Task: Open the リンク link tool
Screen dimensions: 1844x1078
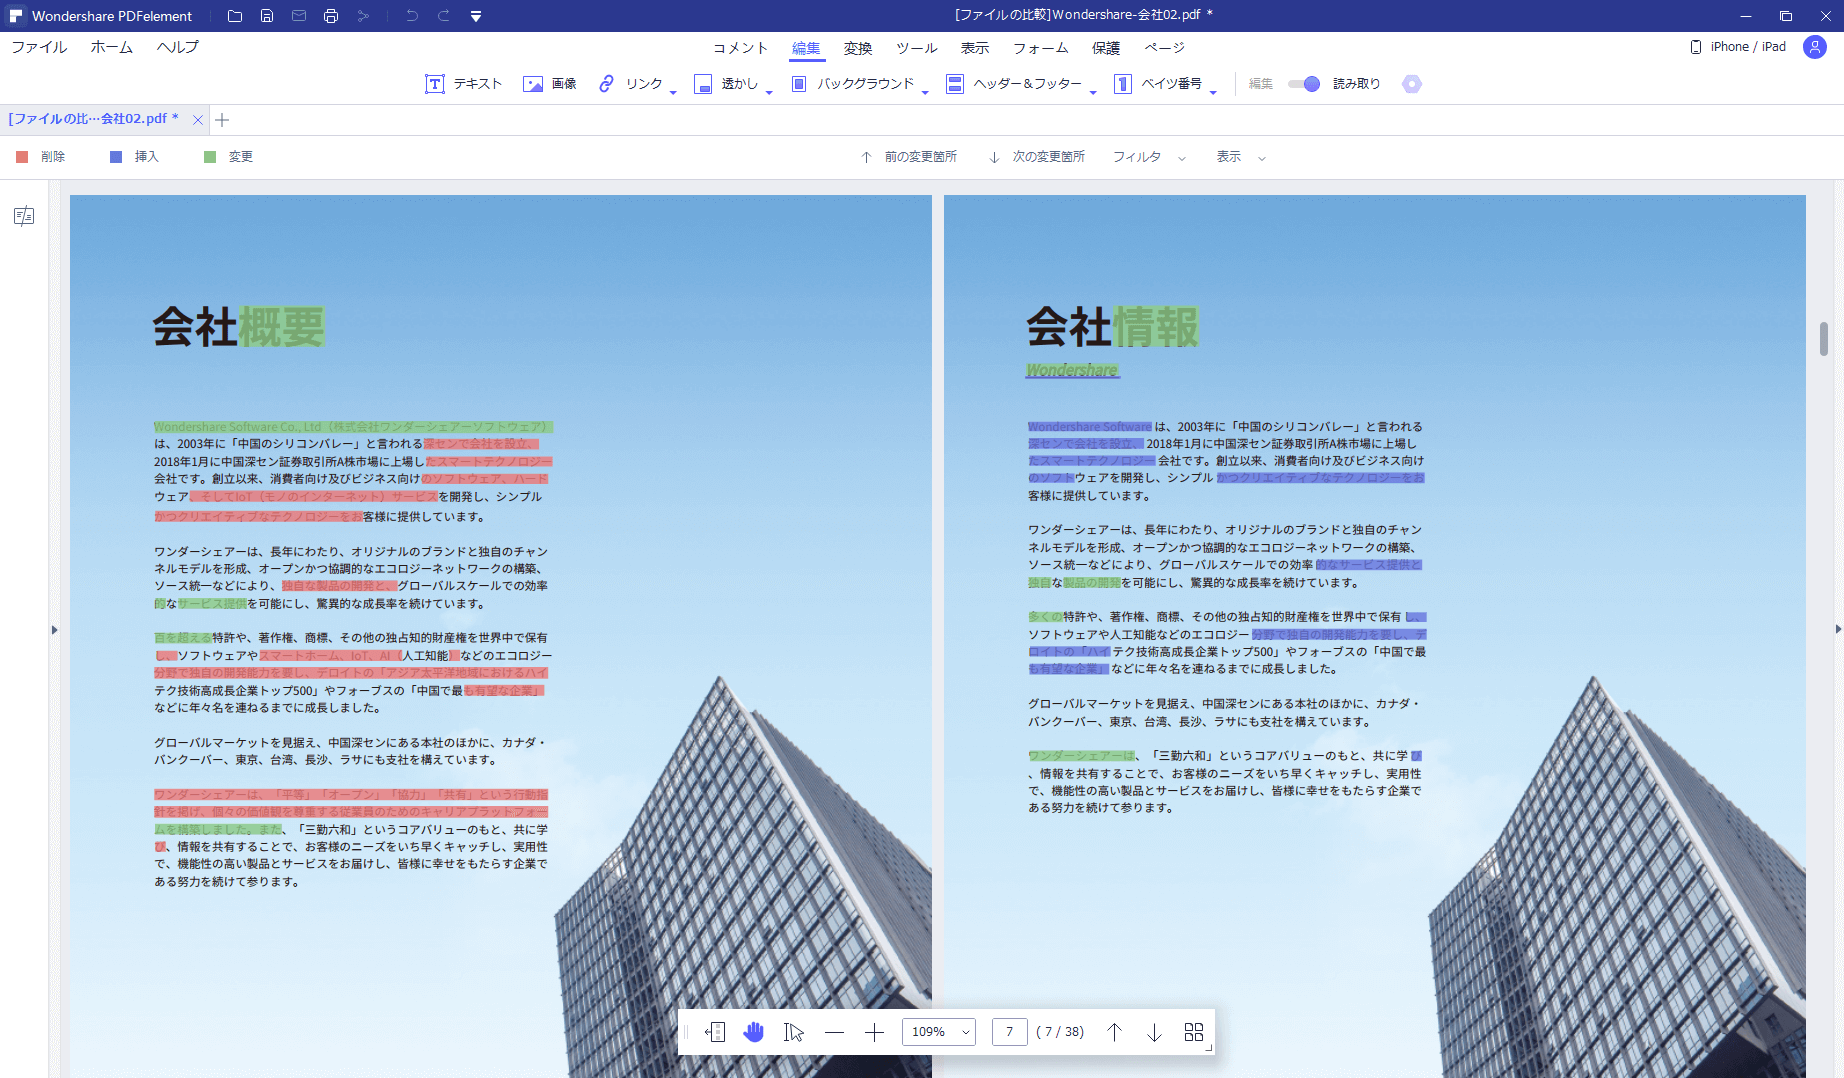Action: [637, 84]
